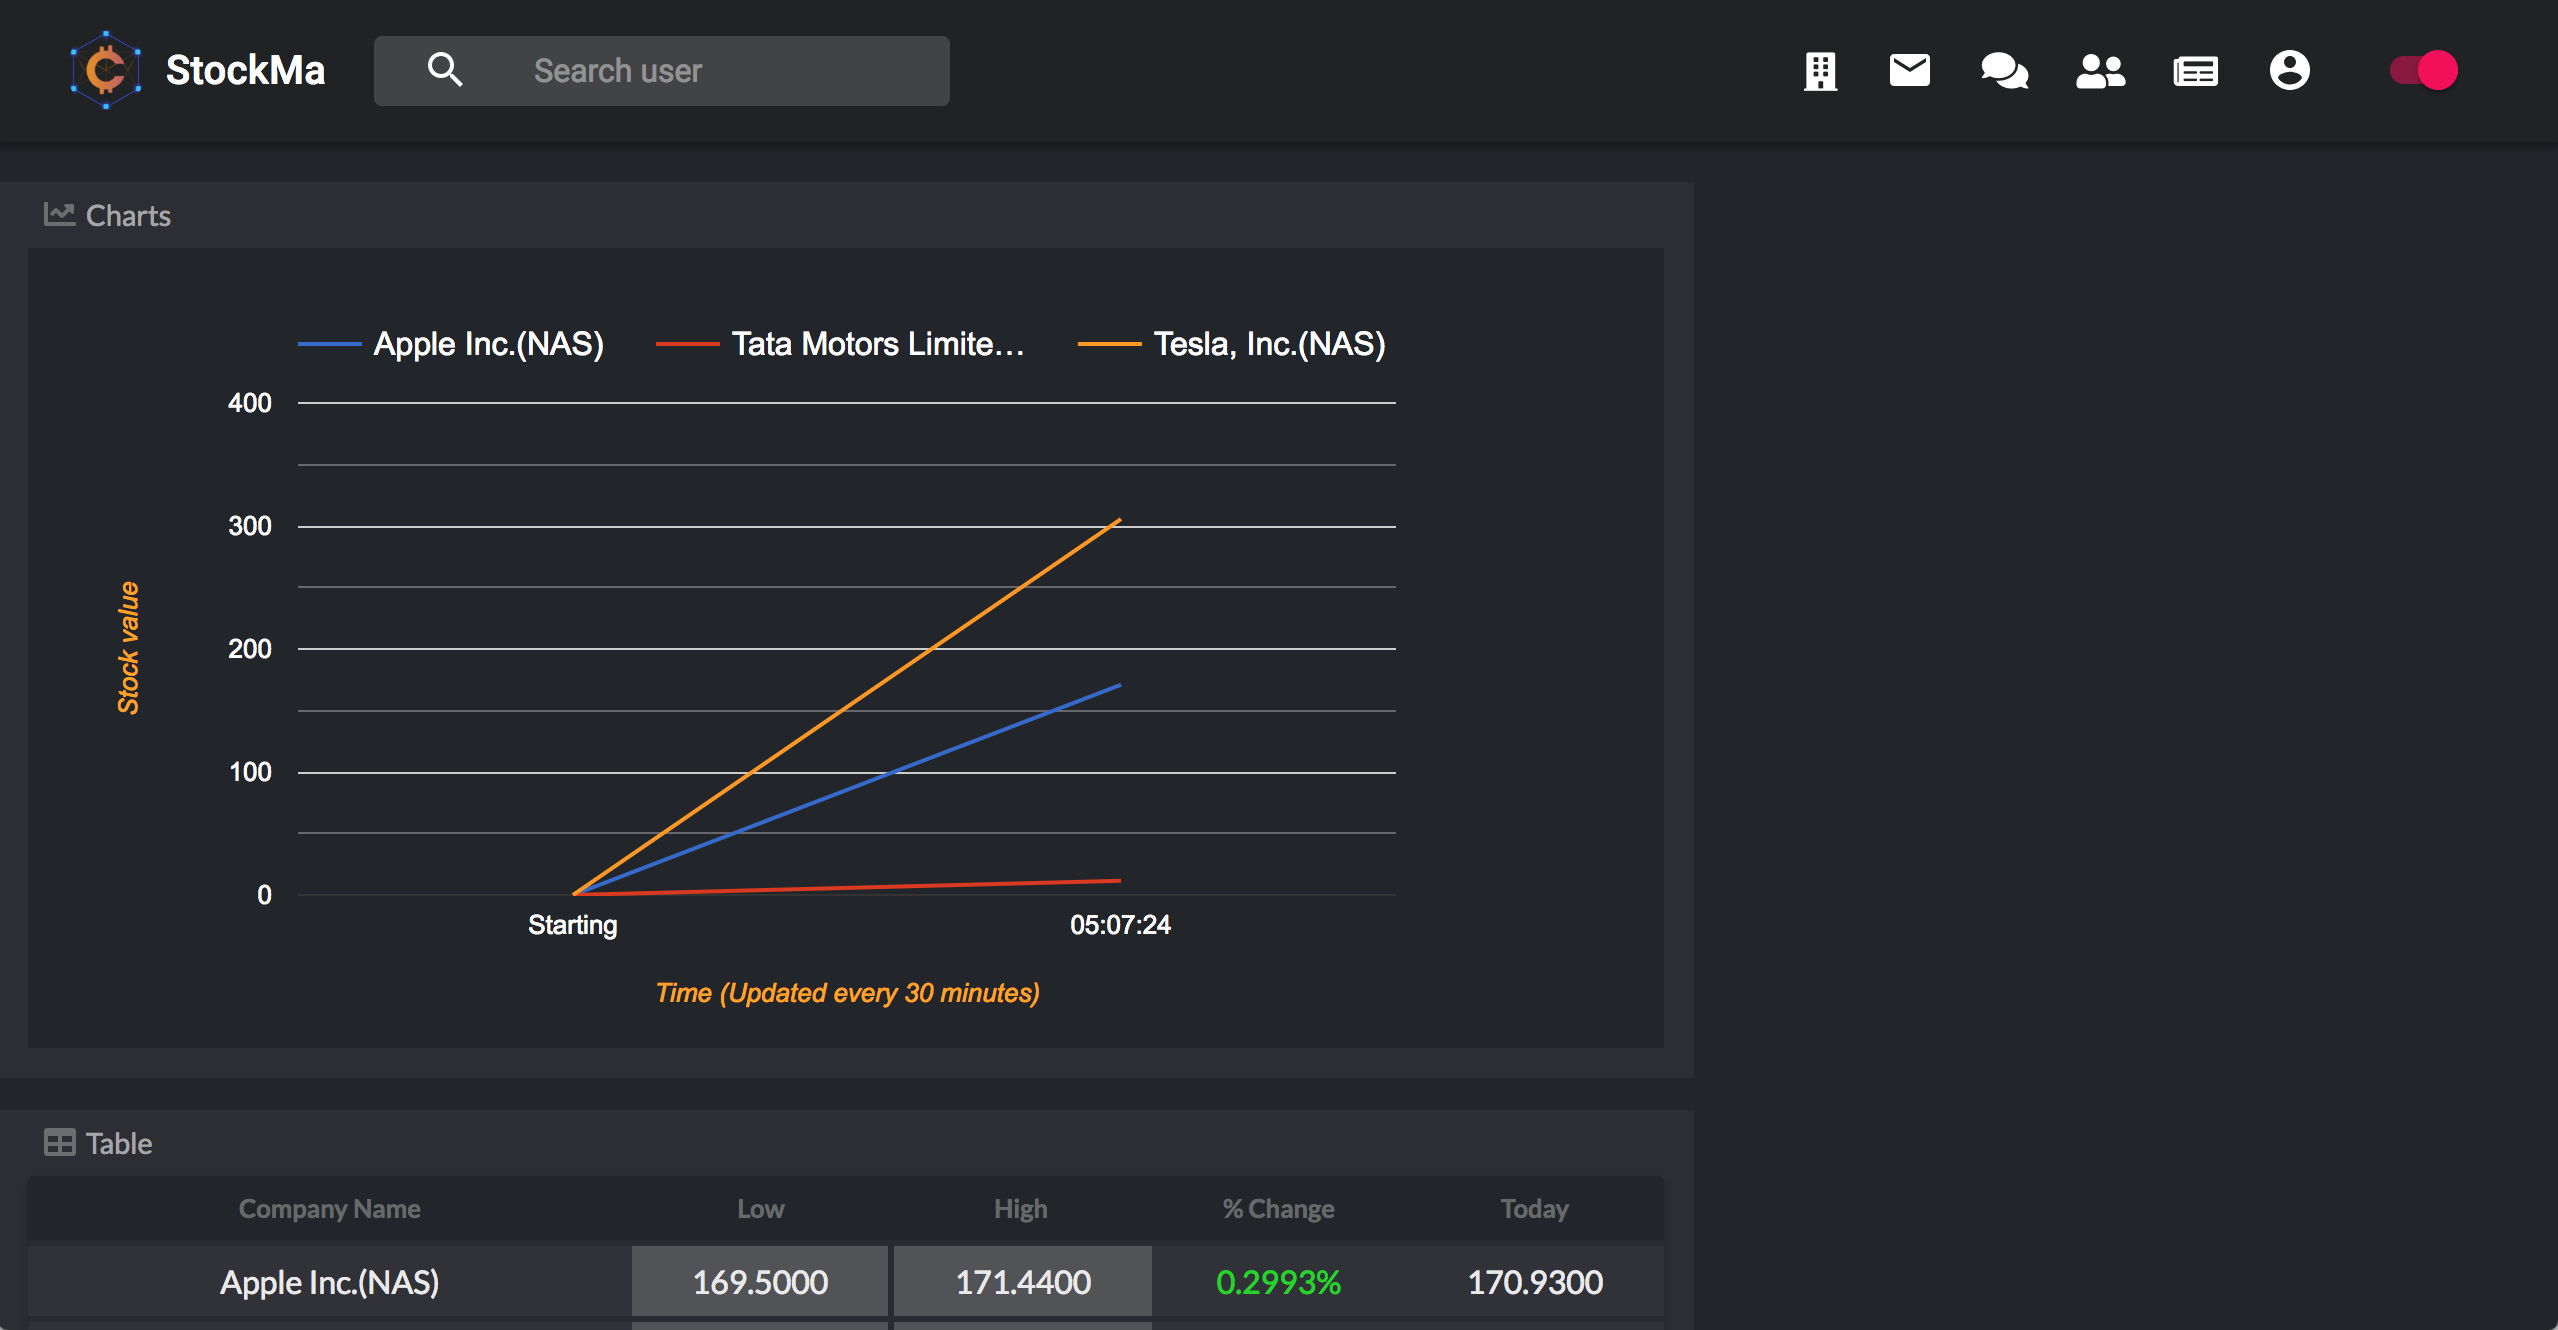Click Today value 170.9300
2558x1330 pixels.
click(x=1535, y=1282)
